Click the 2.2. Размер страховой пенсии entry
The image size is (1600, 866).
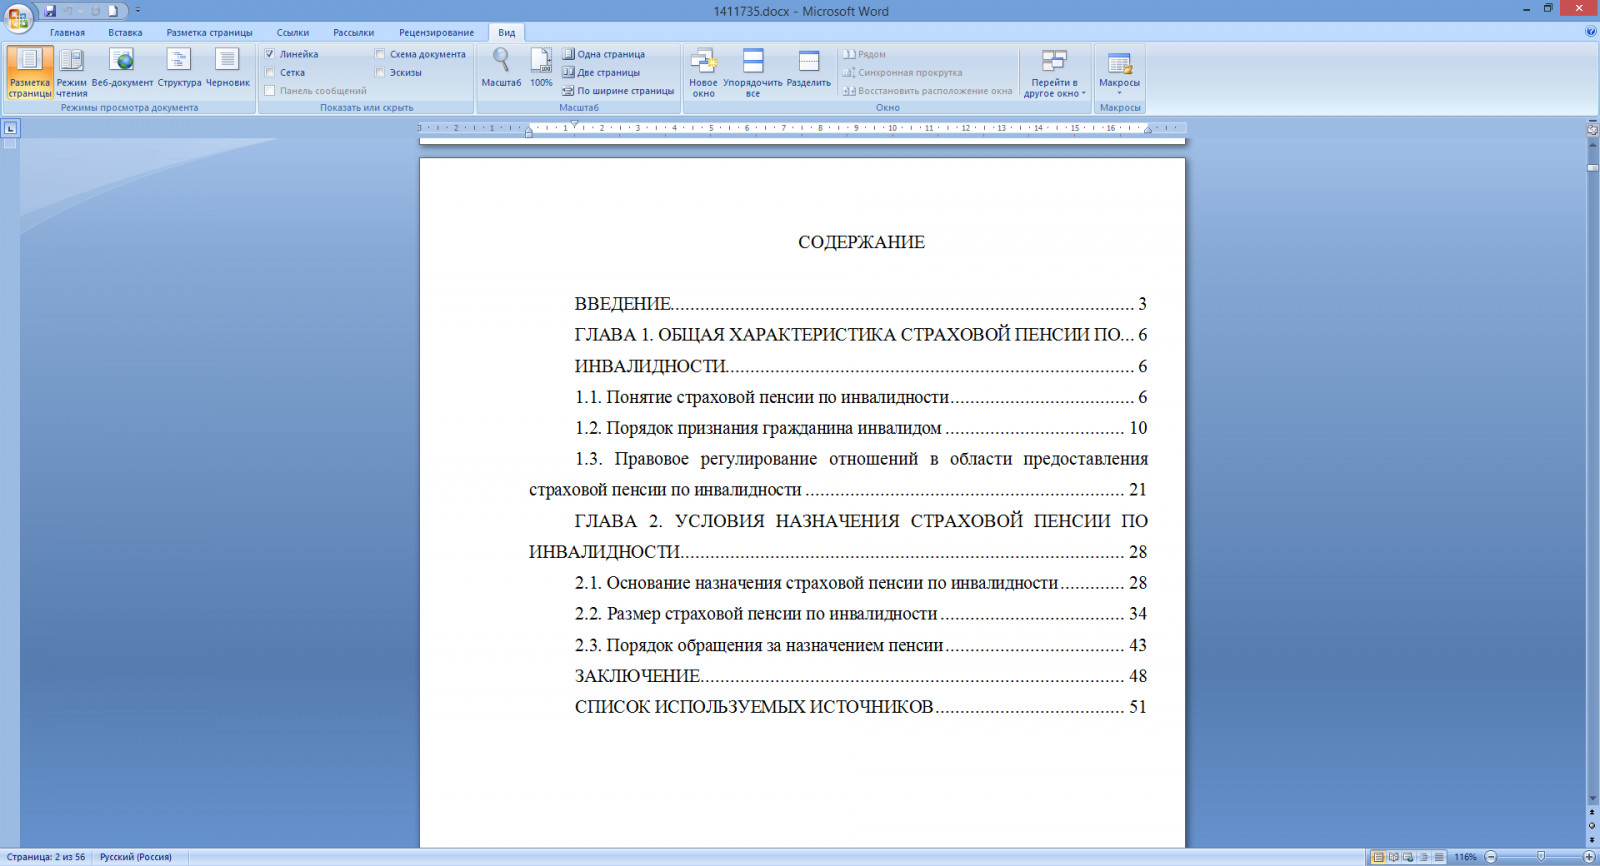click(x=861, y=614)
